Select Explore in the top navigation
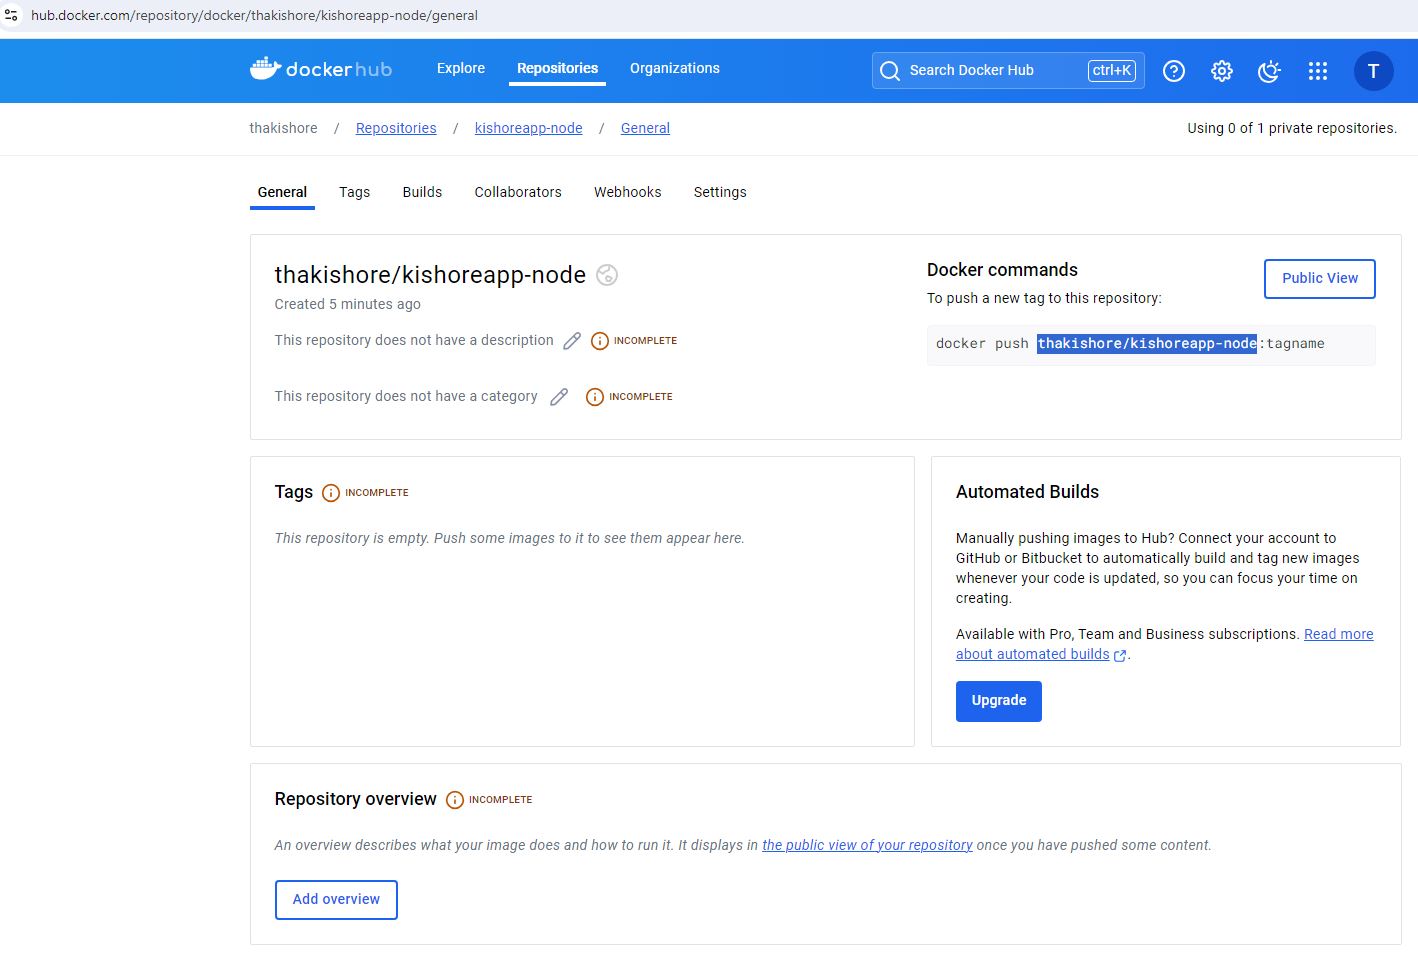Image resolution: width=1418 pixels, height=957 pixels. tap(461, 68)
